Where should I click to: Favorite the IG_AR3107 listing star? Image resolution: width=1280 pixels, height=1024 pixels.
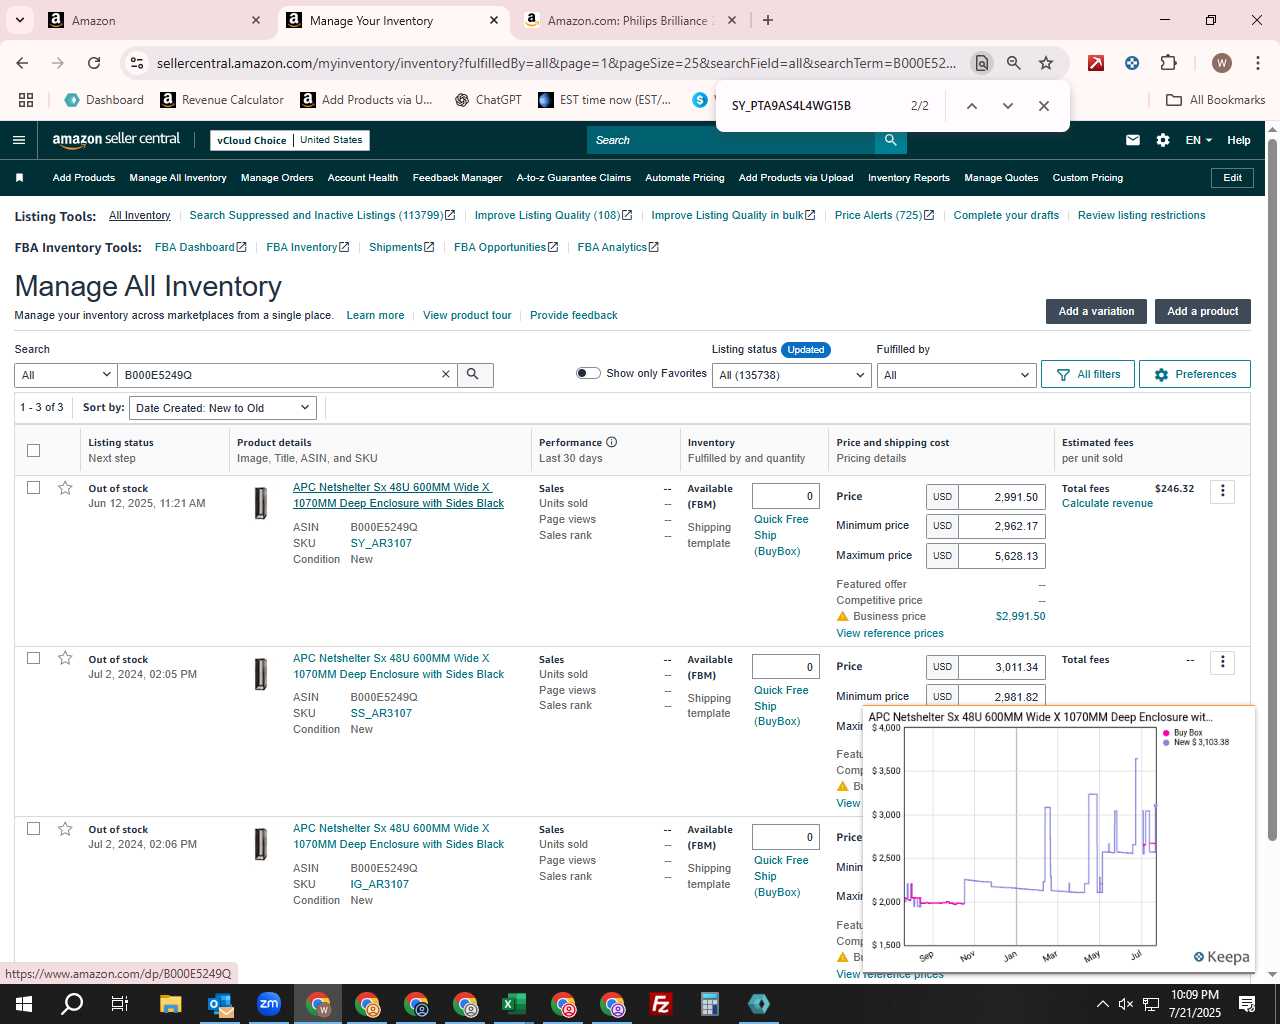pyautogui.click(x=65, y=829)
